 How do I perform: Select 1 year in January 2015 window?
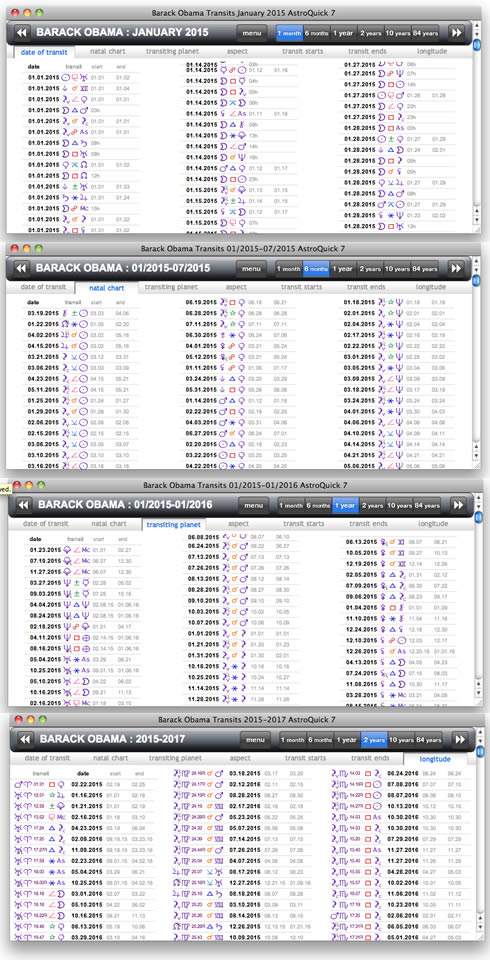pos(344,32)
